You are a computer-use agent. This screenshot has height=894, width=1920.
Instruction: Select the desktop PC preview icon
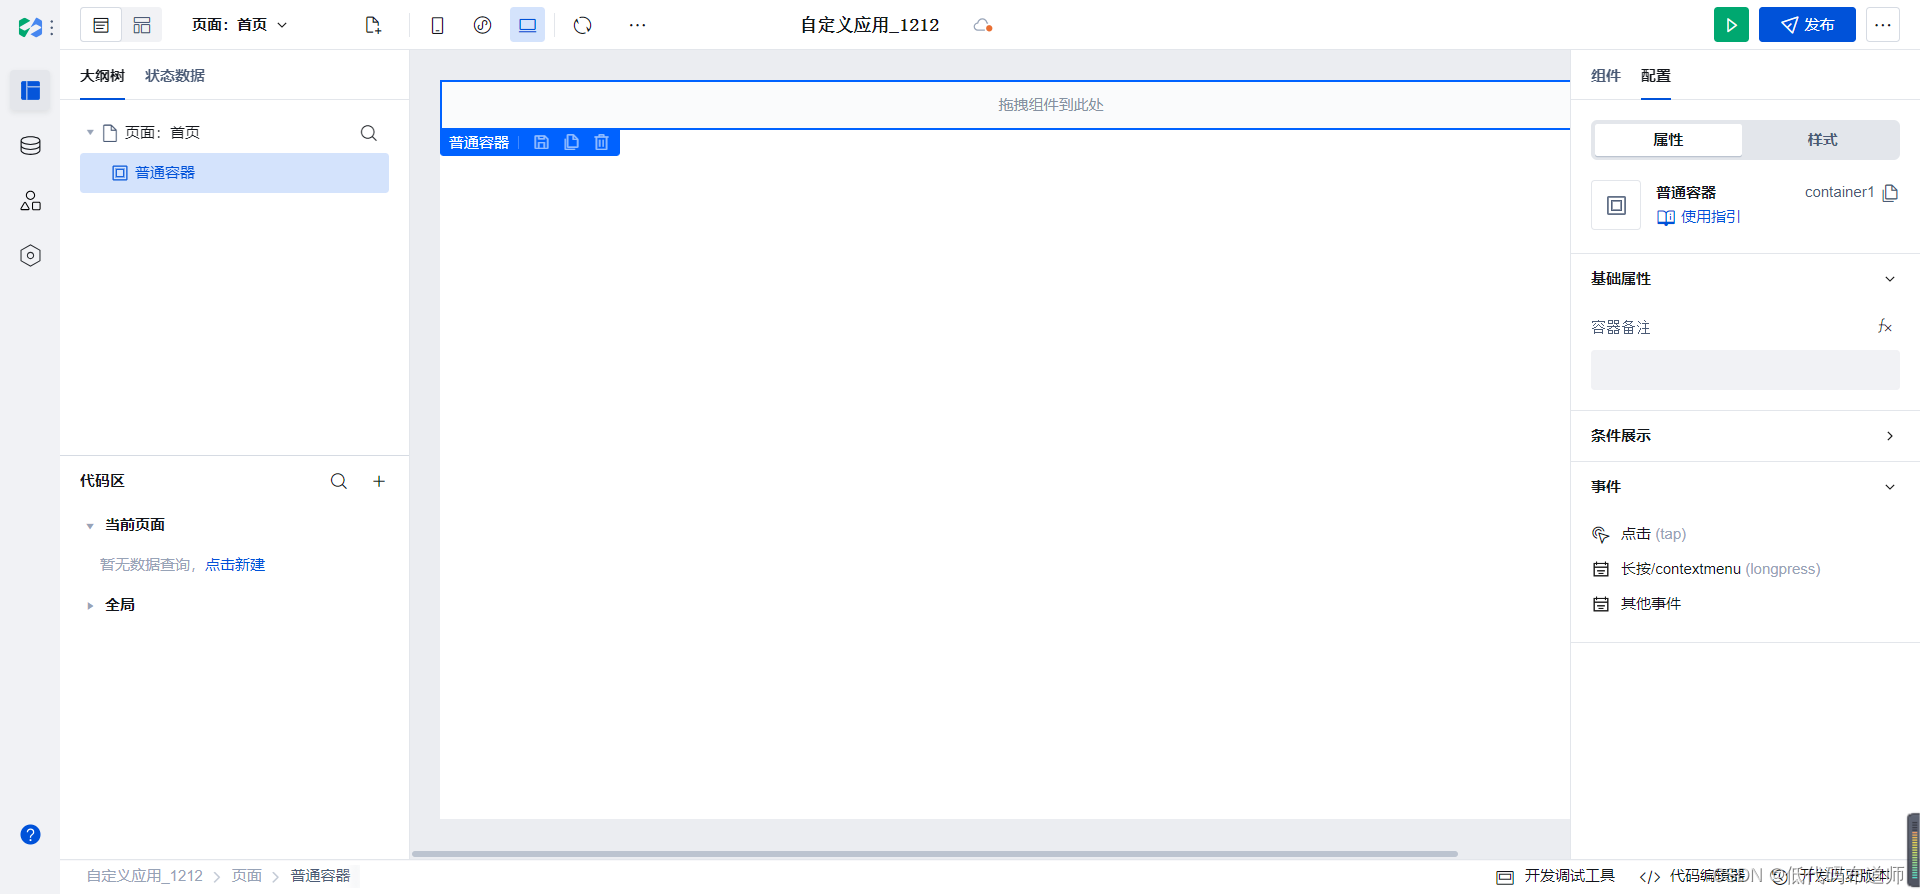[527, 25]
